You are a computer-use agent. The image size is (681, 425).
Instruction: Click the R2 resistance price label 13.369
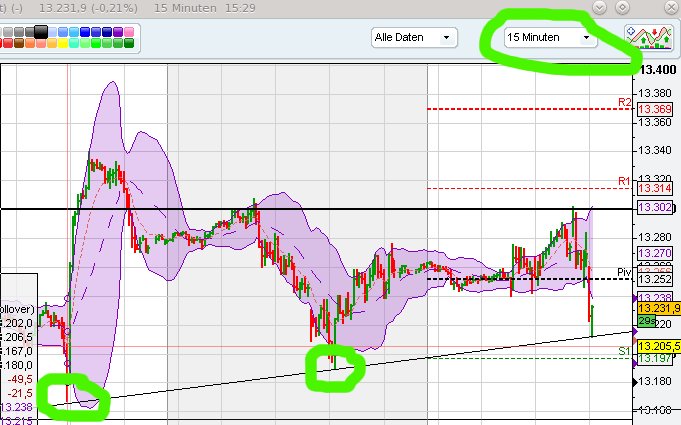[x=655, y=109]
